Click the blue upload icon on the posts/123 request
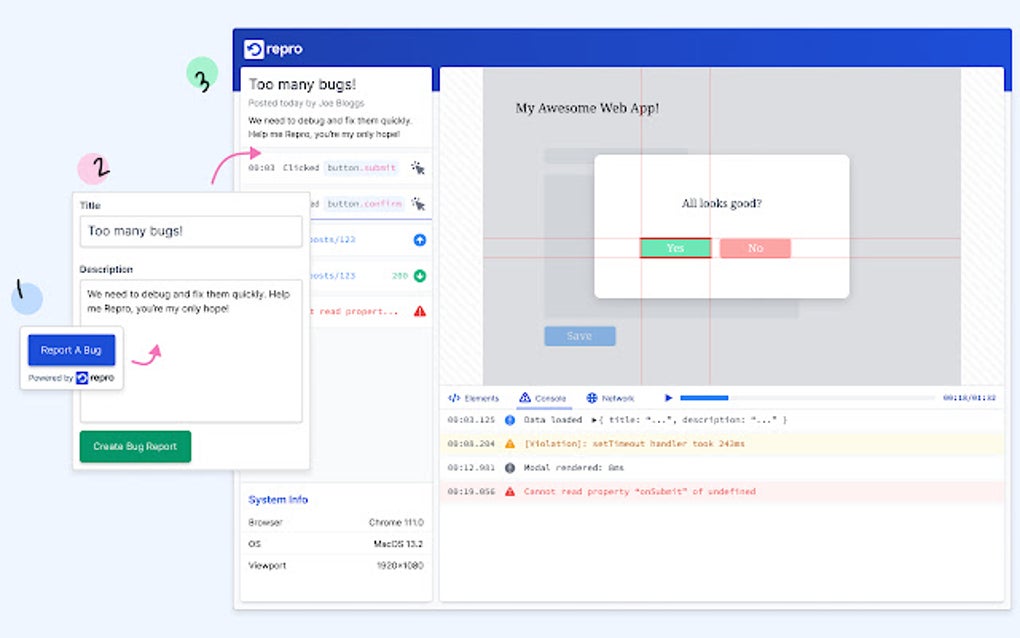The height and width of the screenshot is (638, 1020). pyautogui.click(x=420, y=240)
